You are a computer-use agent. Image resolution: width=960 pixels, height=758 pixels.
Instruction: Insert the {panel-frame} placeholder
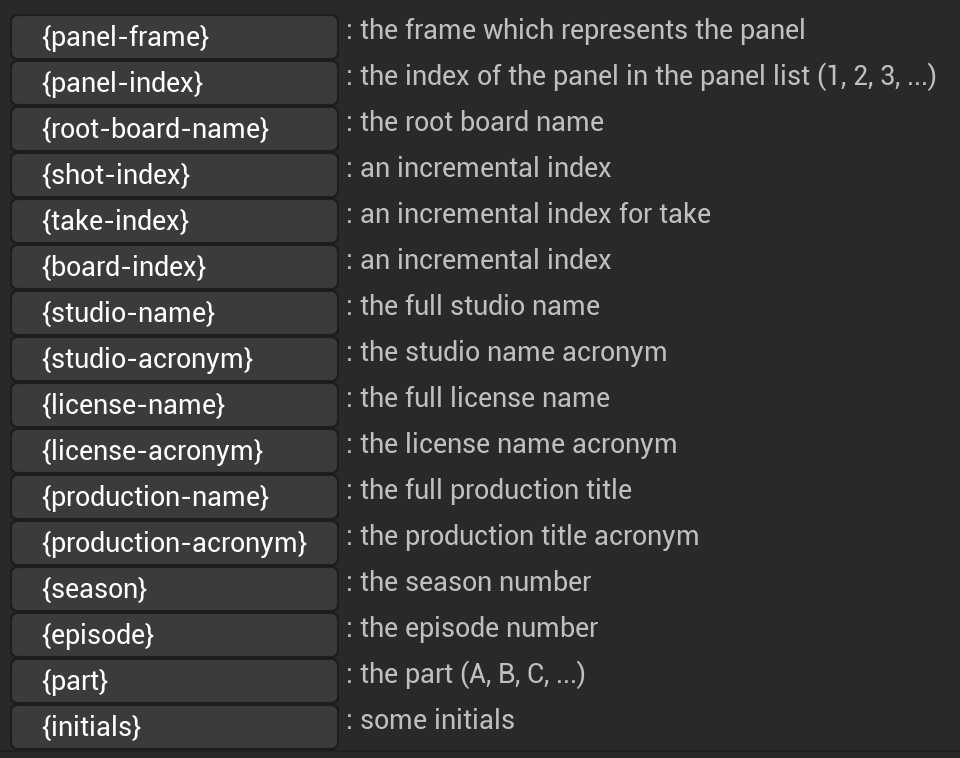174,37
